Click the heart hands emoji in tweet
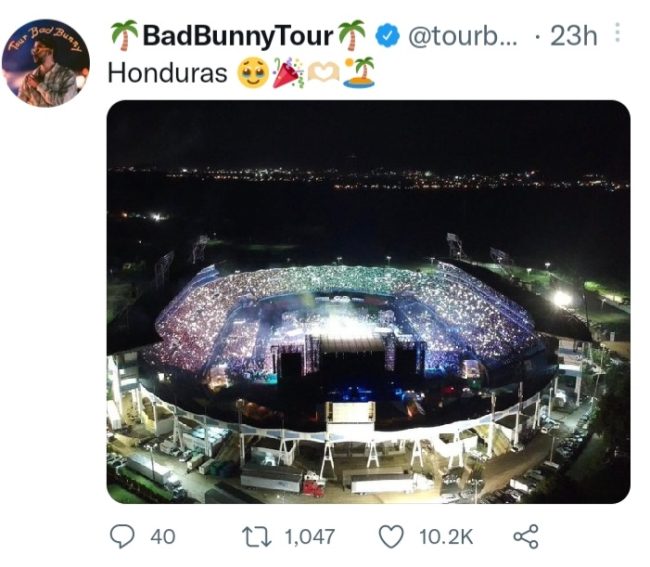This screenshot has width=650, height=567. click(x=324, y=73)
